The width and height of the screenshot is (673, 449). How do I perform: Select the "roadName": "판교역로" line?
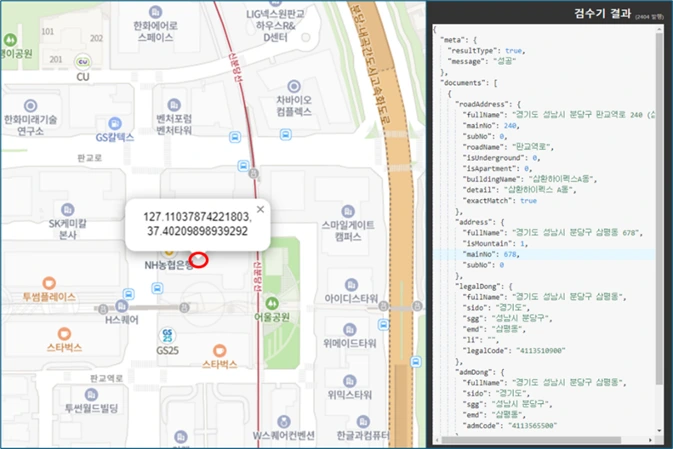point(508,147)
